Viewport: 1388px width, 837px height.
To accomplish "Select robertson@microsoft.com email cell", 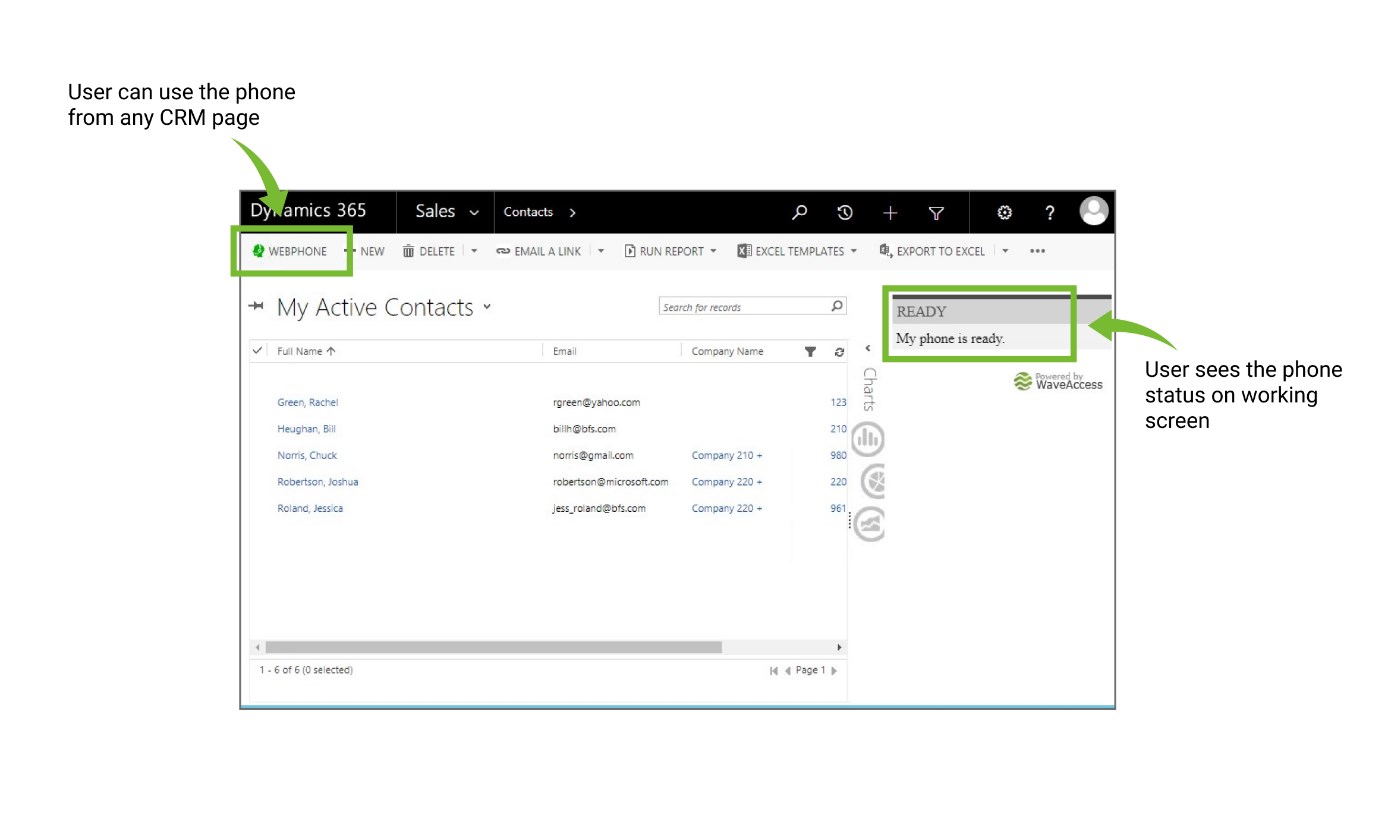I will (x=610, y=482).
